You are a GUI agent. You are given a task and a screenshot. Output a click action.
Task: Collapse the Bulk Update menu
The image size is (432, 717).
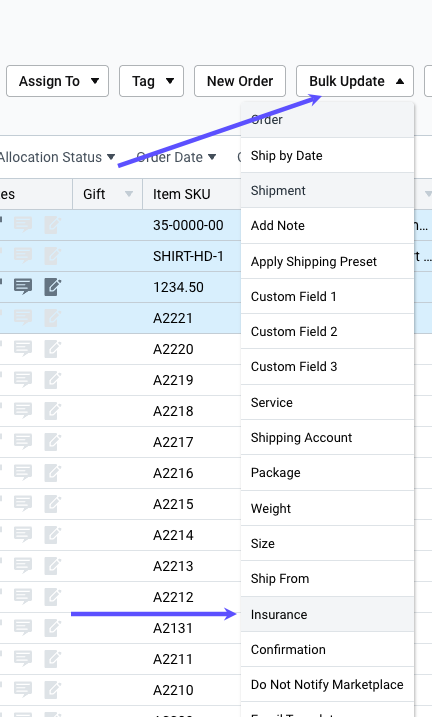point(355,81)
